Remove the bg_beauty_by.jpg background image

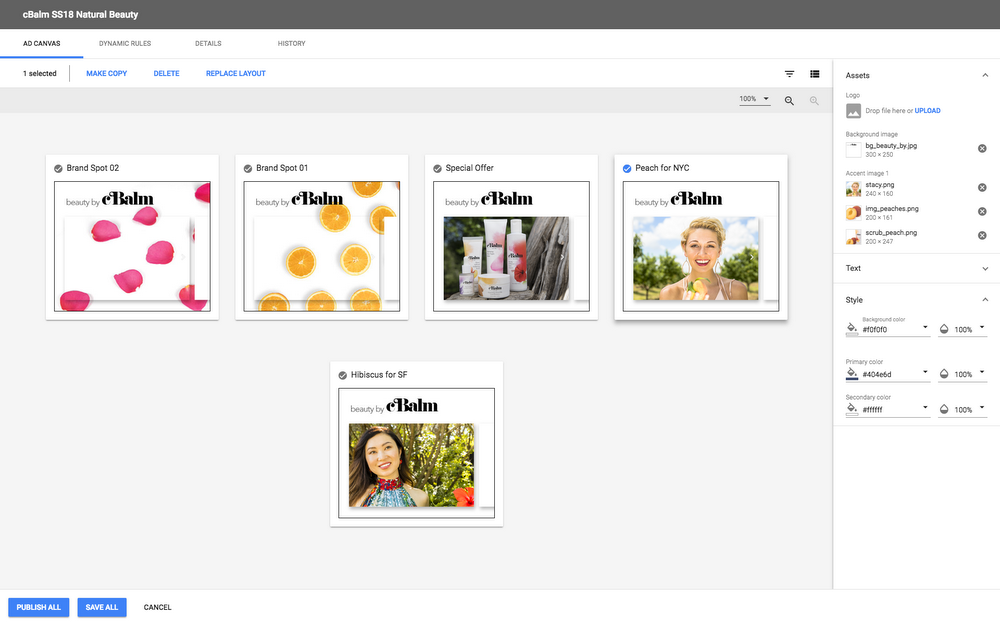982,149
